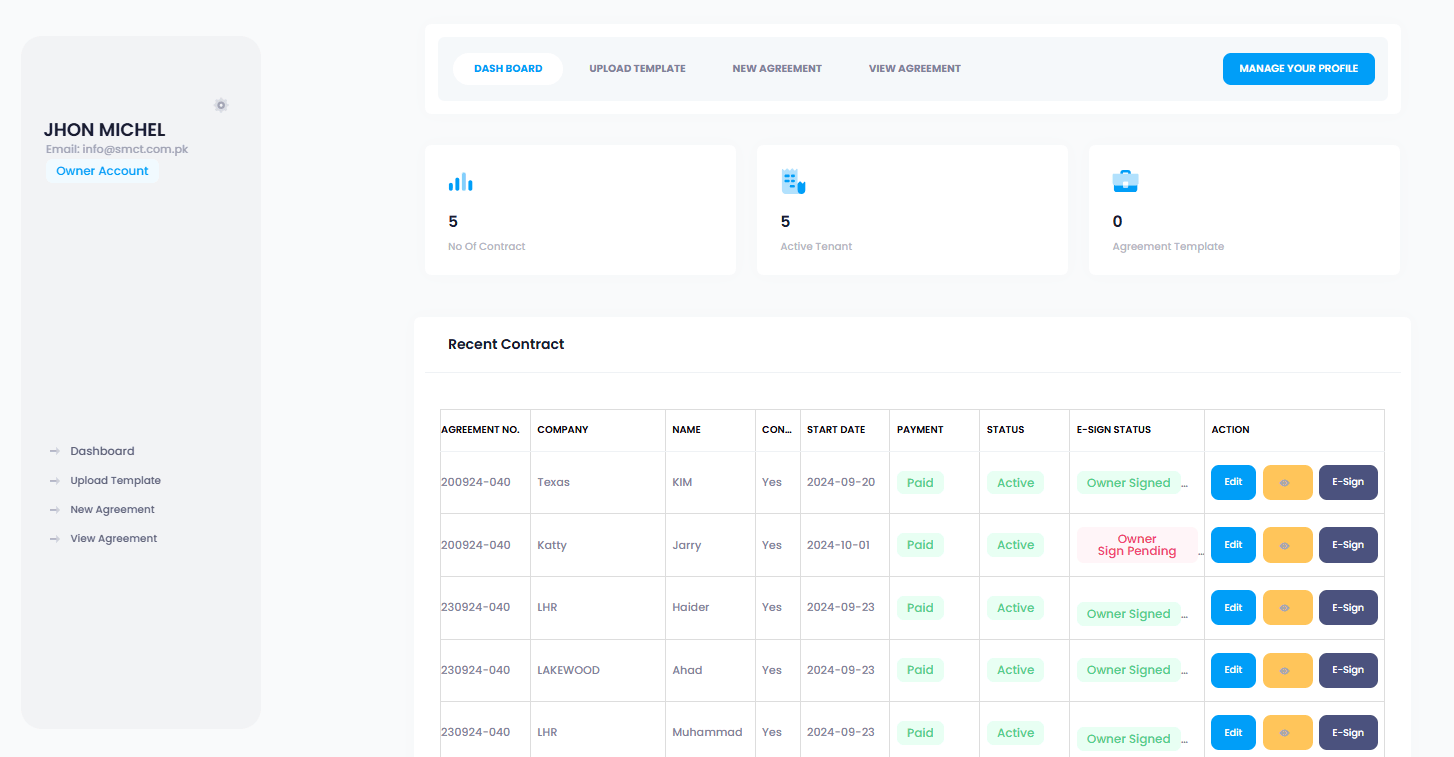Click eye icon for Muhammad's contract row
This screenshot has width=1454, height=757.
point(1286,733)
